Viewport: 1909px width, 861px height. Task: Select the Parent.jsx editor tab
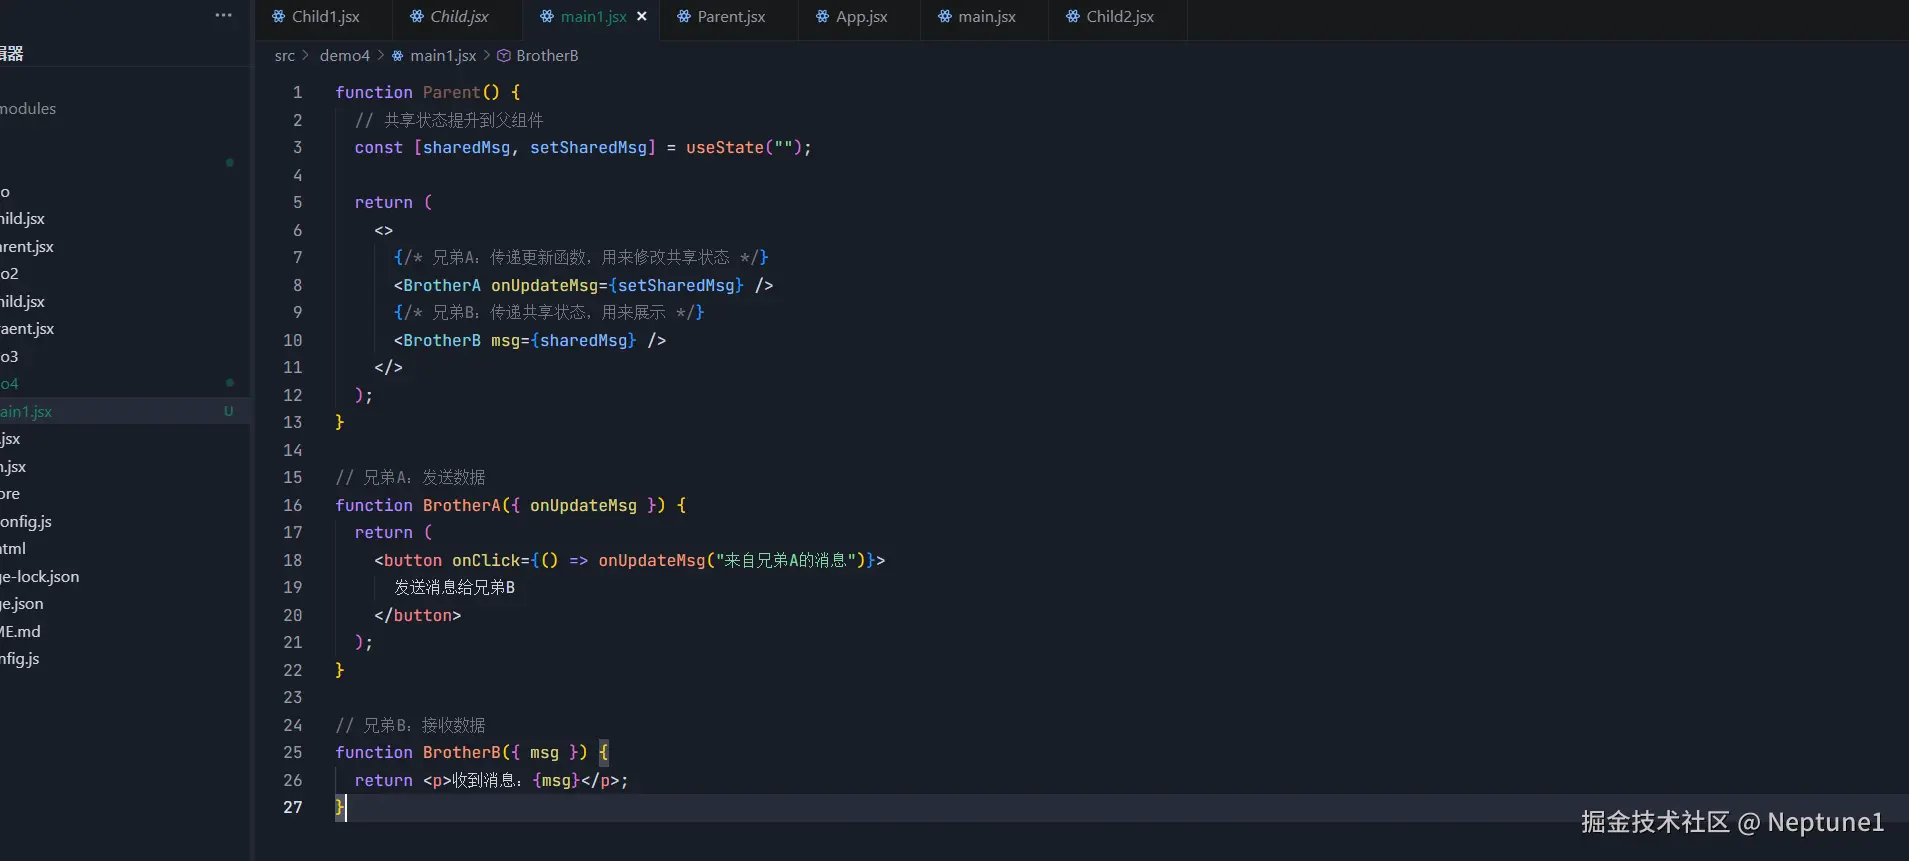click(731, 17)
